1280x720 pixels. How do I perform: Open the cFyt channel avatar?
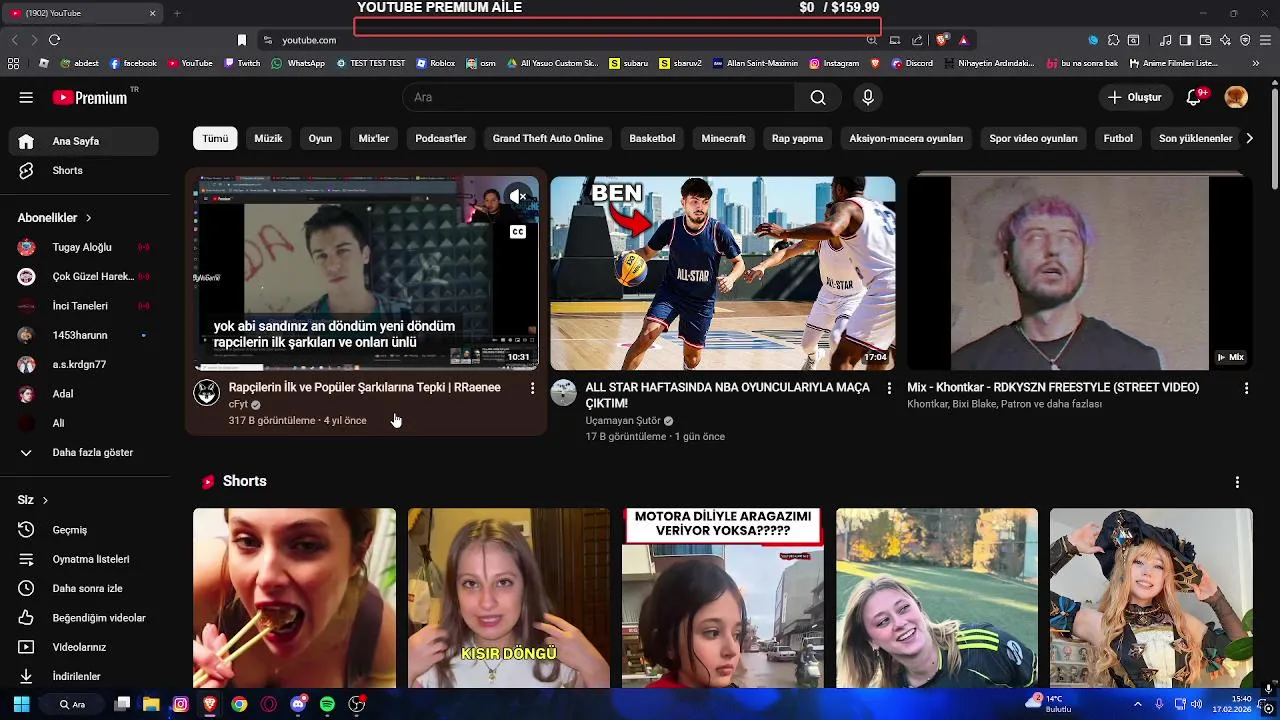pyautogui.click(x=207, y=392)
